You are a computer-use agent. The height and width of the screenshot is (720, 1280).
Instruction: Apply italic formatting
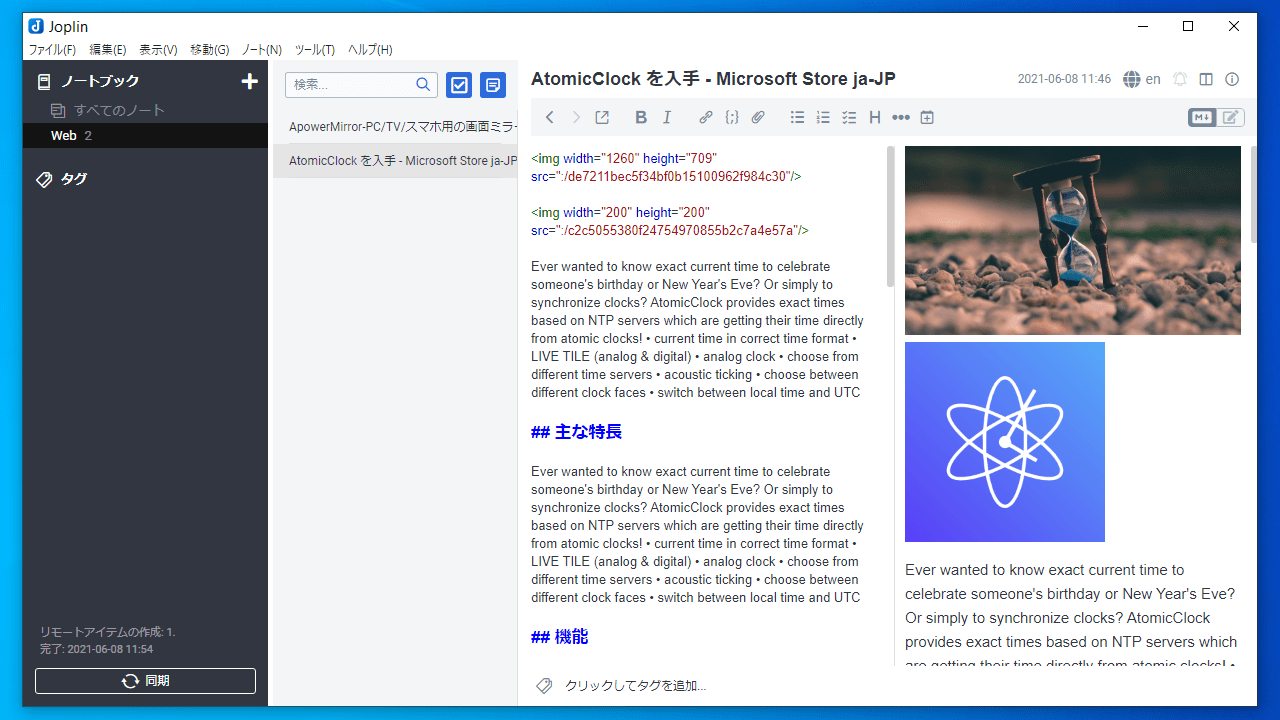point(667,118)
